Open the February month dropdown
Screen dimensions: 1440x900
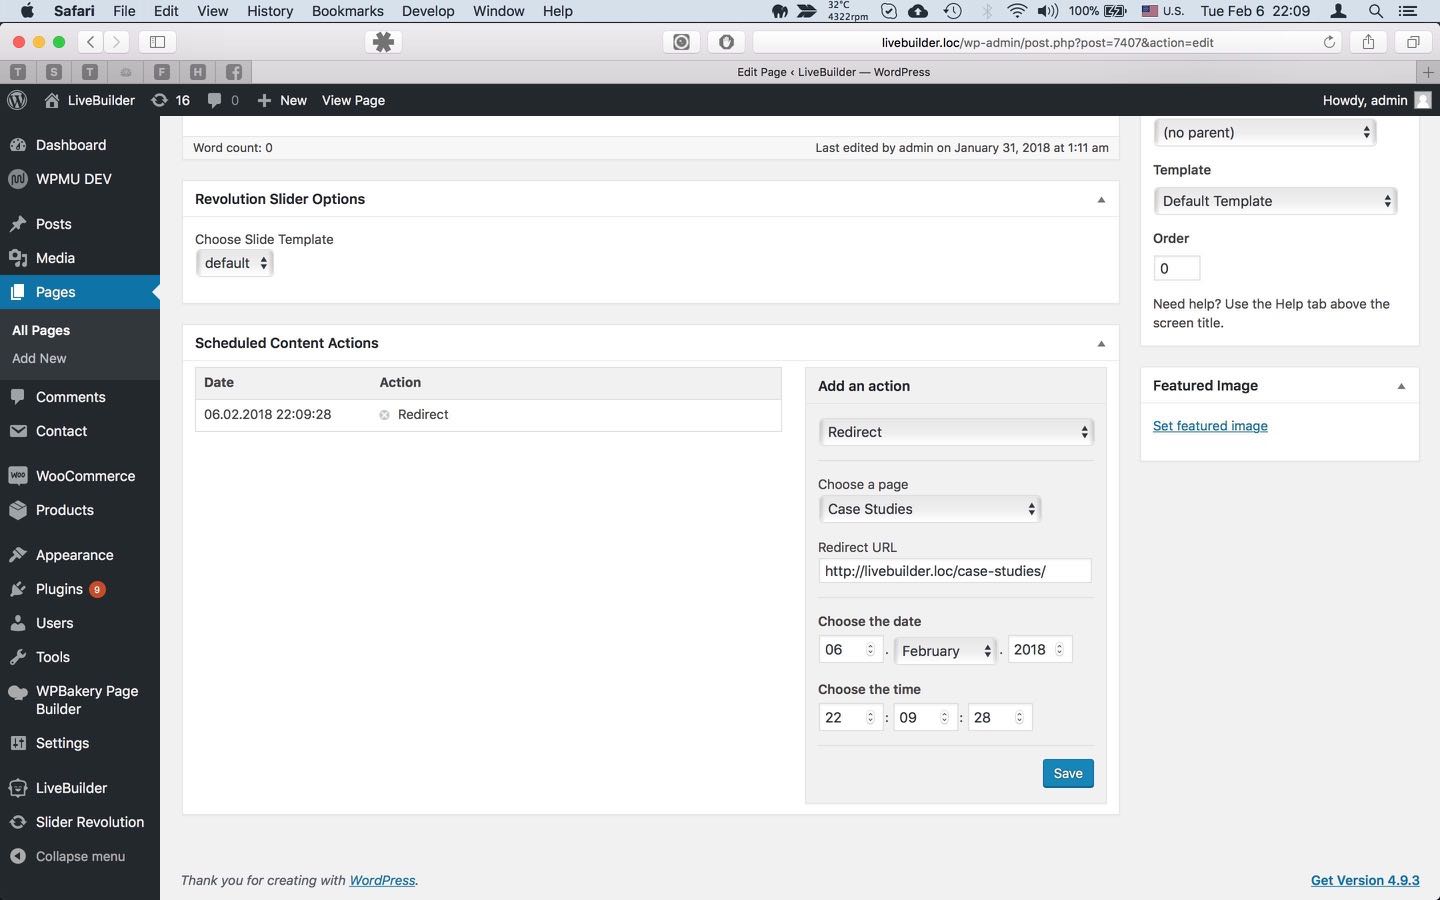click(946, 651)
